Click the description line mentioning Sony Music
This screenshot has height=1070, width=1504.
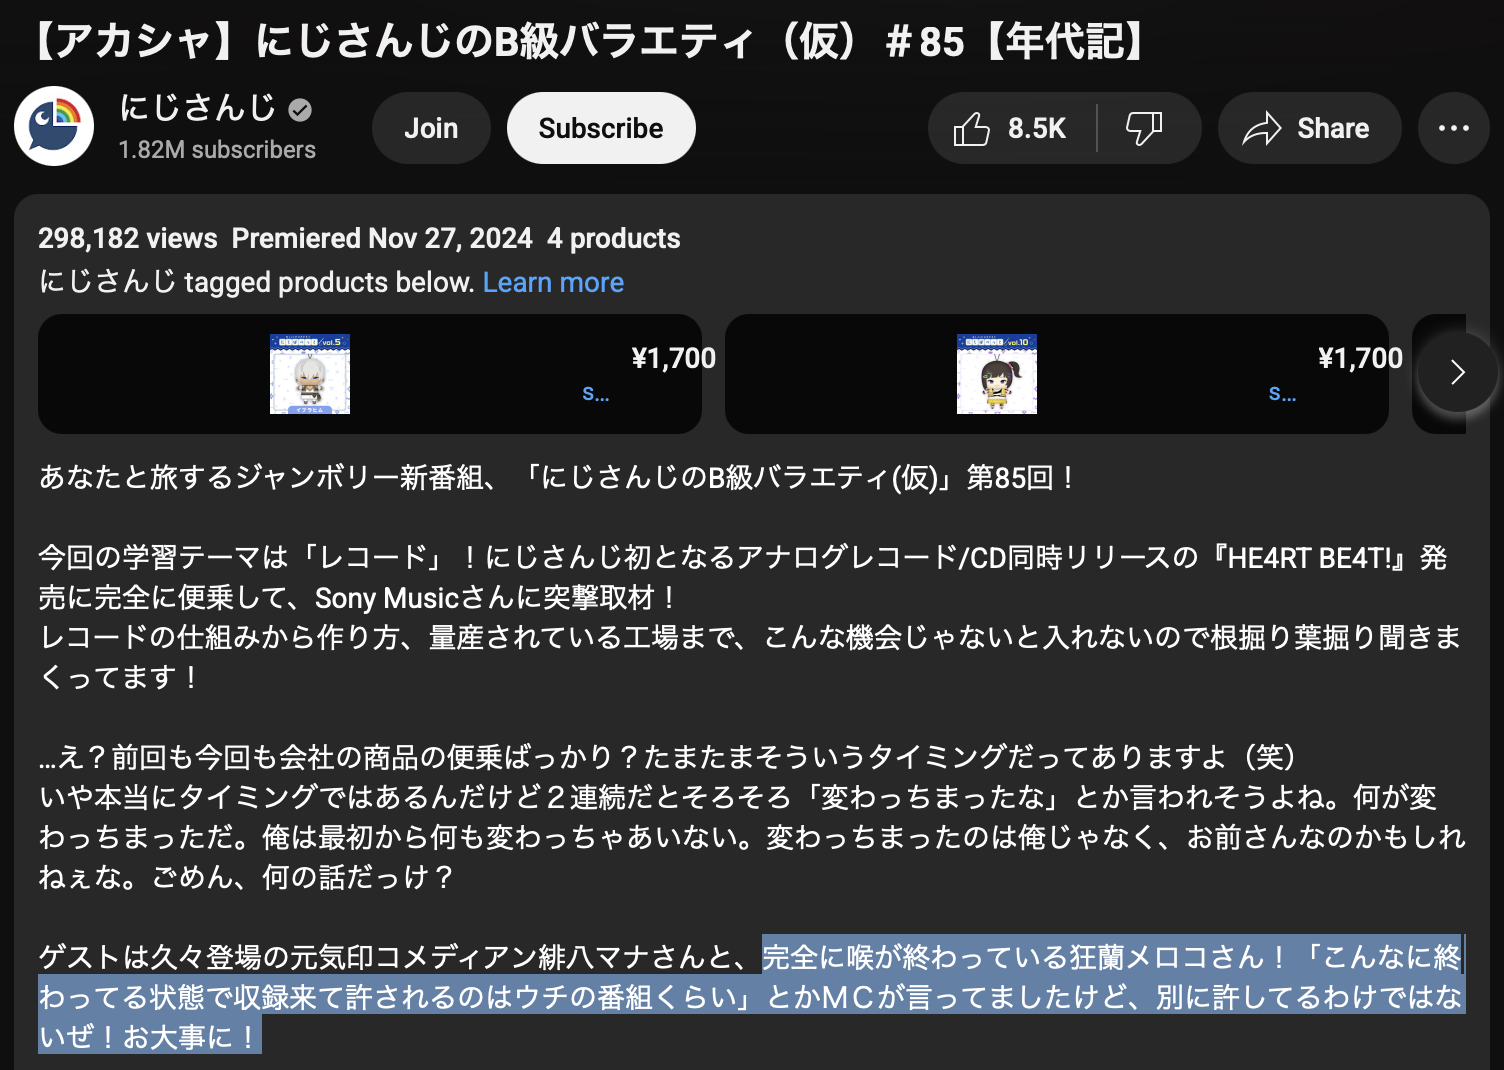358,598
